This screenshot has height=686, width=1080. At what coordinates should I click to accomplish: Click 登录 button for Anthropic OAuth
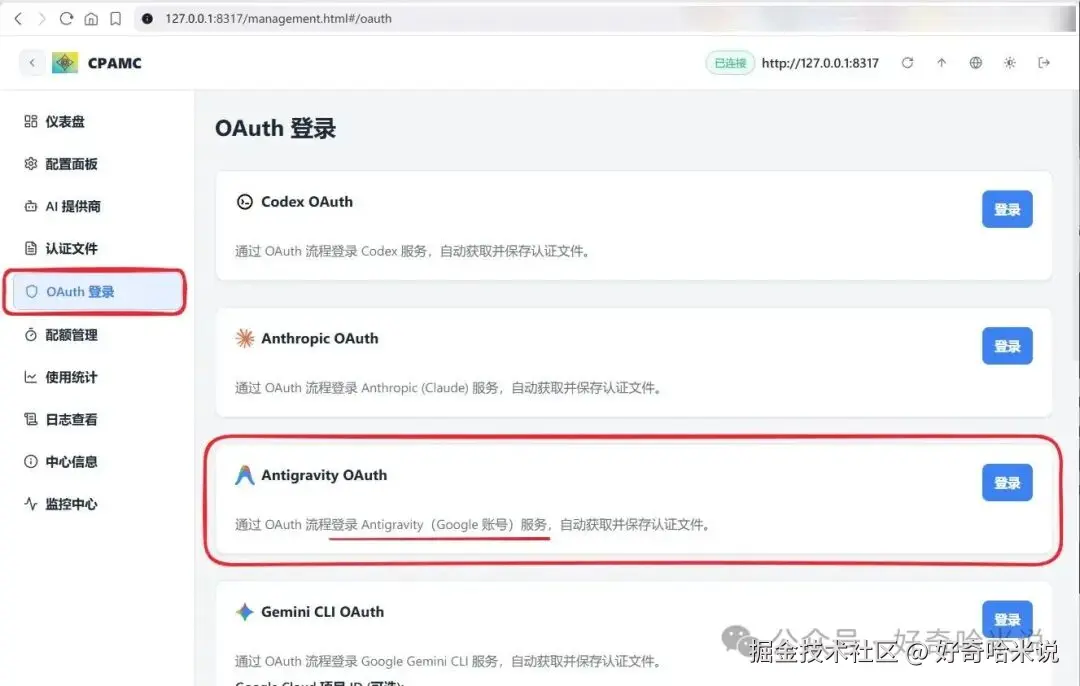[1007, 346]
